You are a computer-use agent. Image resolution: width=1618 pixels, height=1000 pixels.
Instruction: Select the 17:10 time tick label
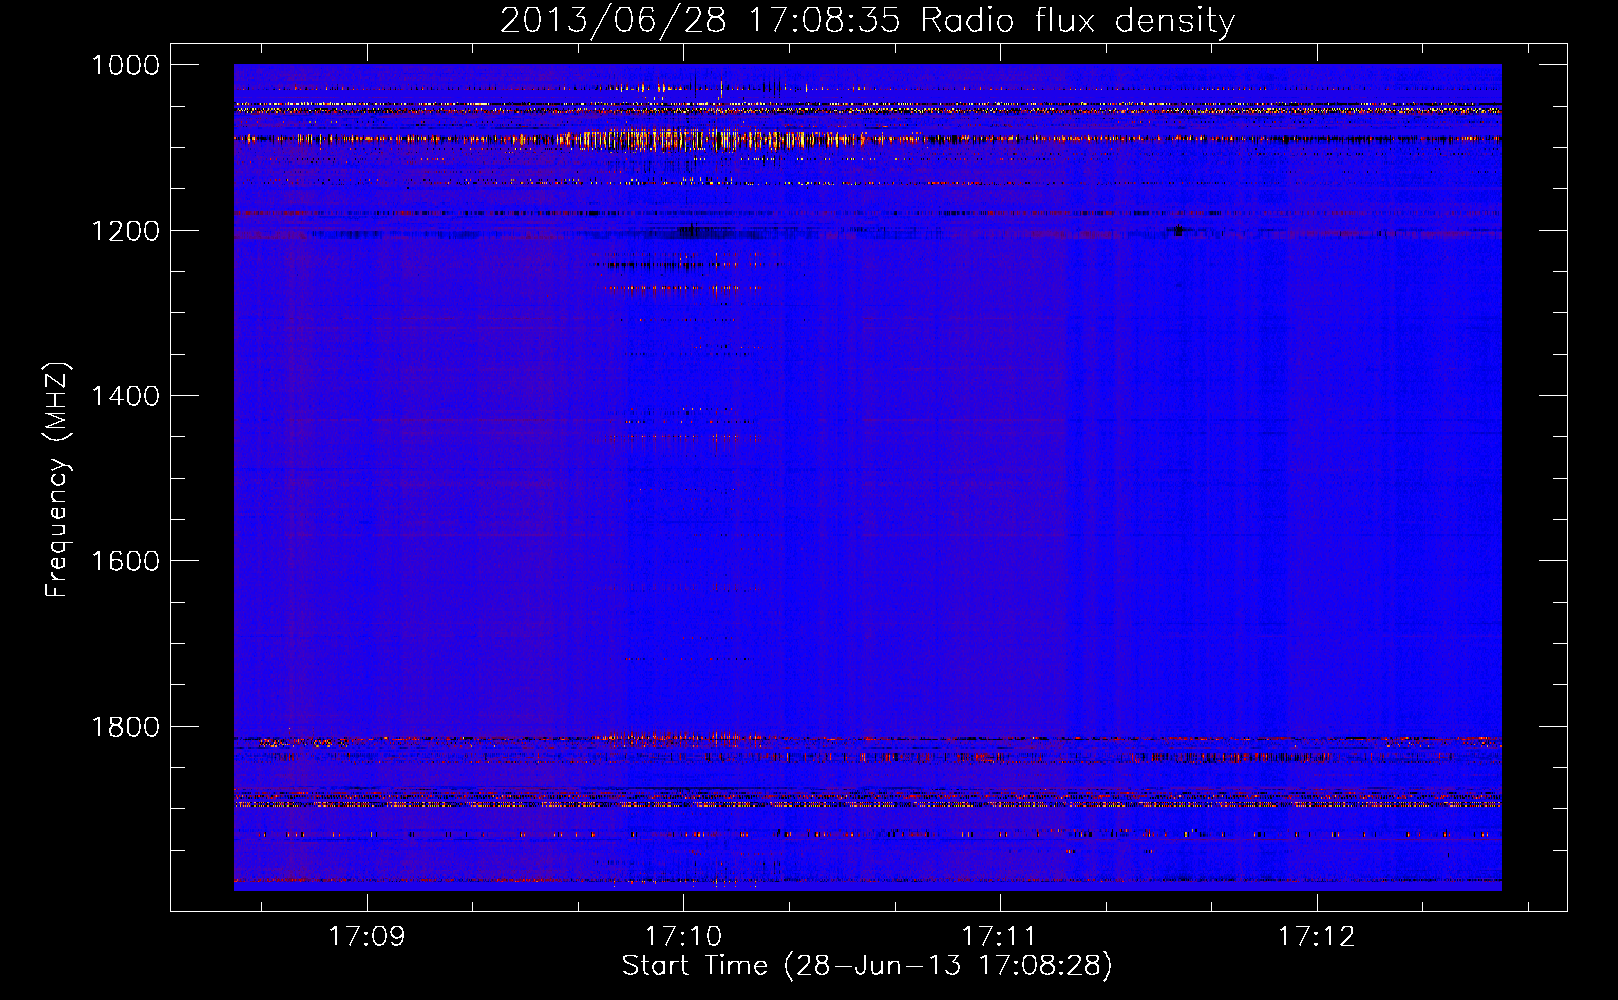pos(683,937)
